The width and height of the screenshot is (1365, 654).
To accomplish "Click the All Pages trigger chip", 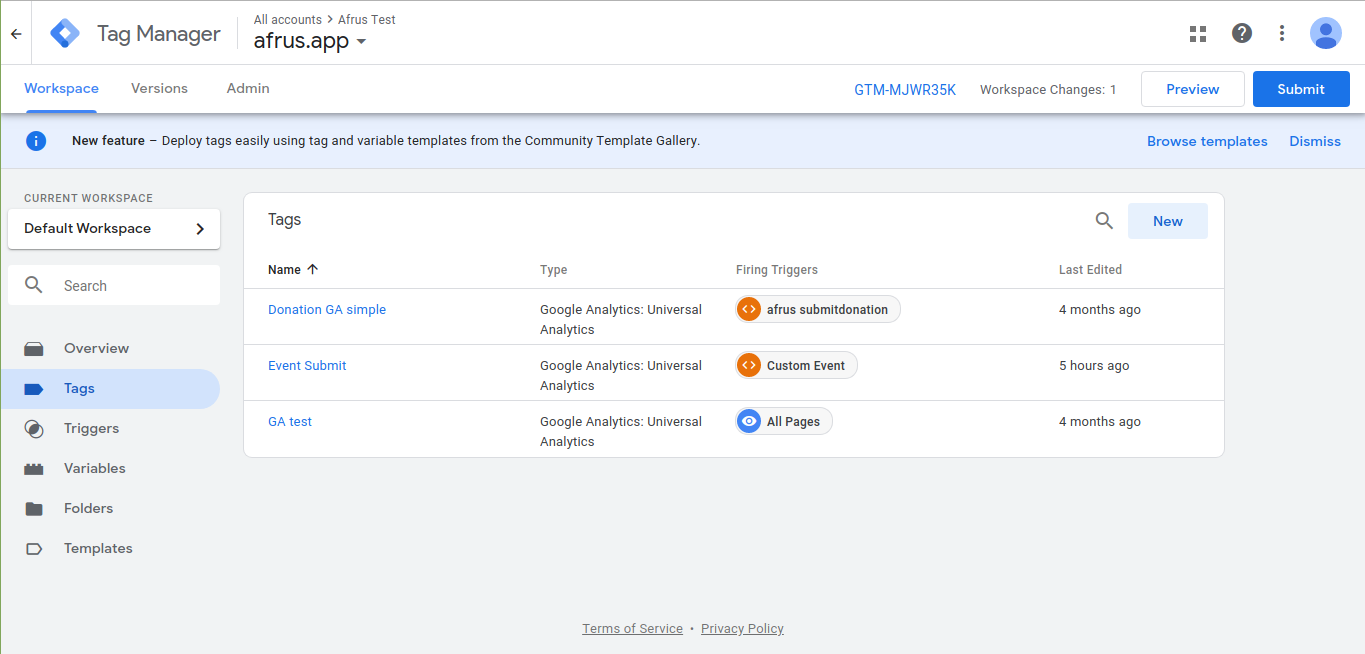I will pyautogui.click(x=784, y=422).
